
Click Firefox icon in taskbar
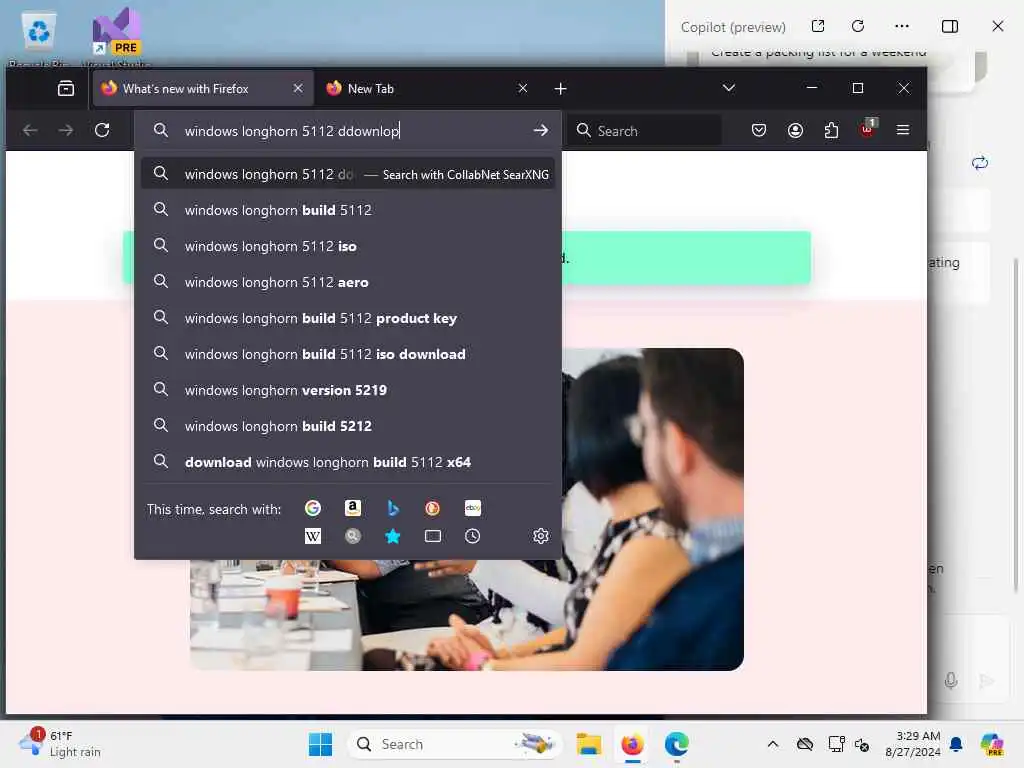[632, 744]
